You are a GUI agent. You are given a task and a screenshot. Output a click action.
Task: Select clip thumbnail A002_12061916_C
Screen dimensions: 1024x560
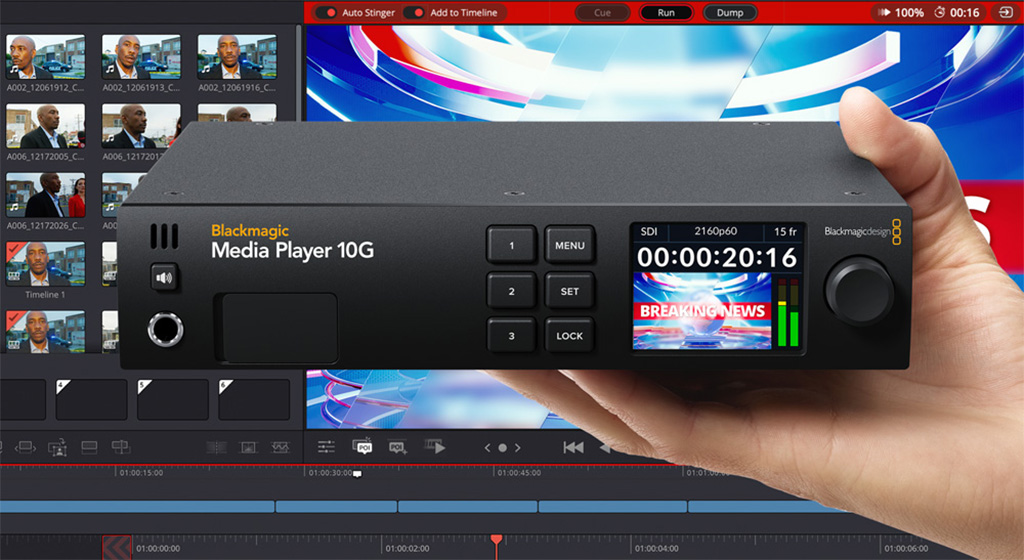pyautogui.click(x=237, y=56)
